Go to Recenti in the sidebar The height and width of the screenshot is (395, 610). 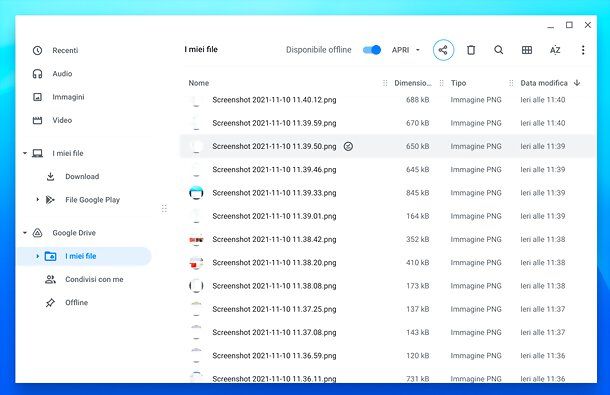pyautogui.click(x=65, y=50)
